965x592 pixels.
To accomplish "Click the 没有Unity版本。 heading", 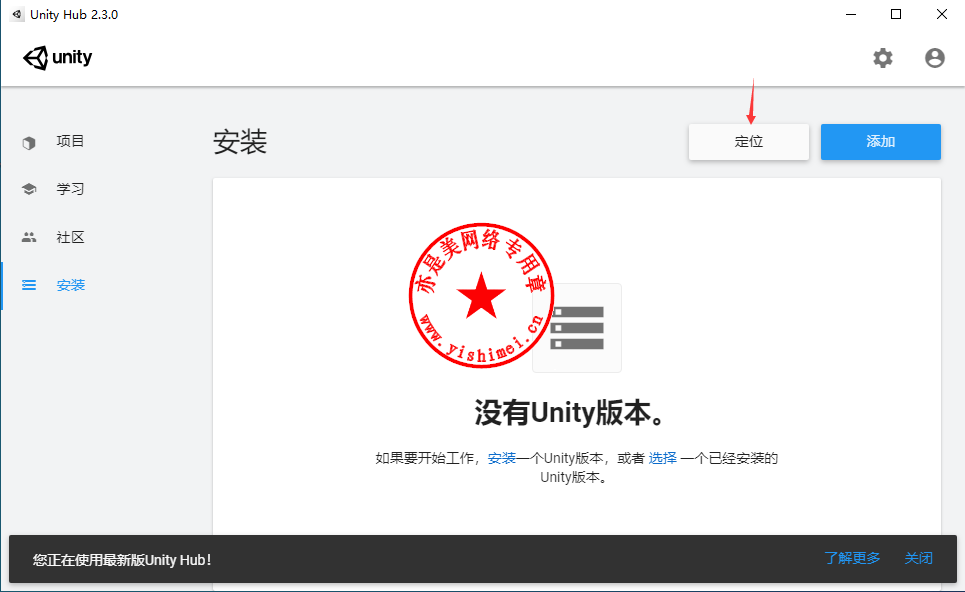I will click(570, 412).
